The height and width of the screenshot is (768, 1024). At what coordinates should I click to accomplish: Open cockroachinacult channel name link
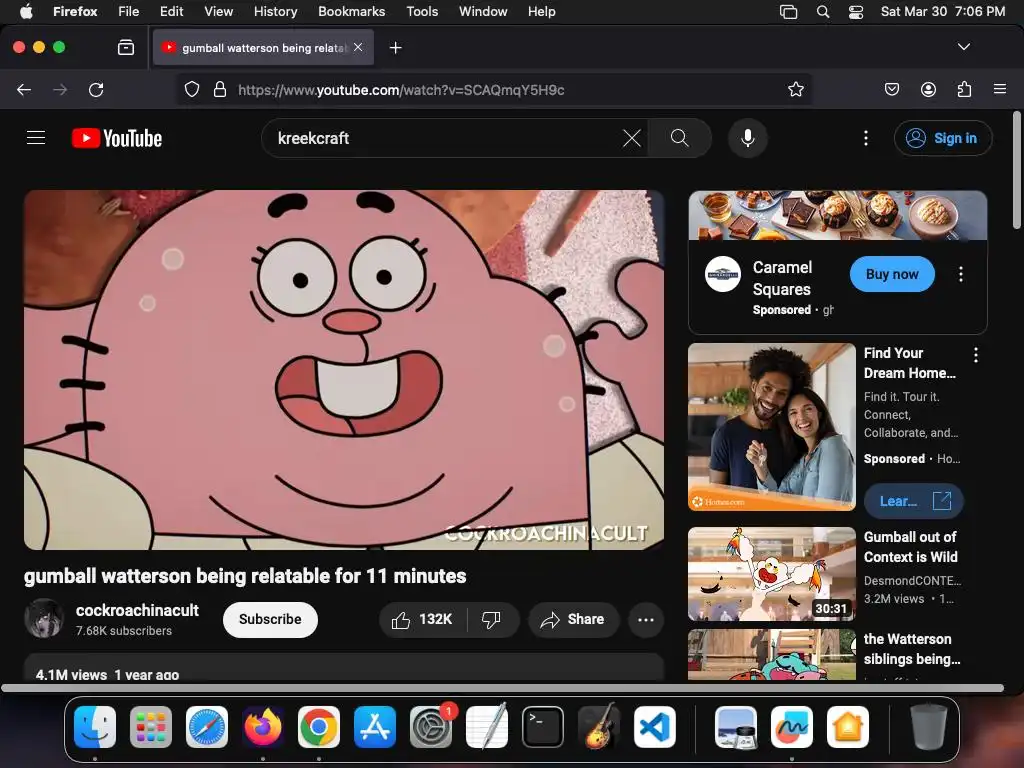click(x=137, y=610)
